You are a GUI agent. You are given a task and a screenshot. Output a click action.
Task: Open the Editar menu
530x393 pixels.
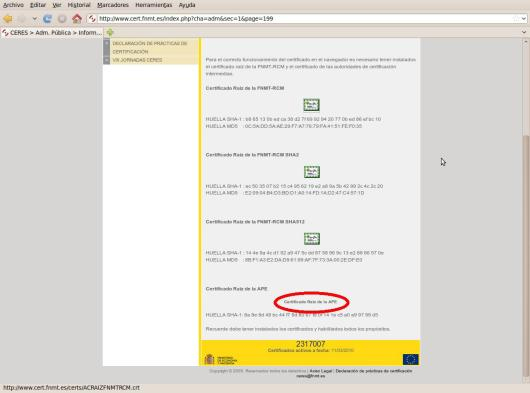pyautogui.click(x=38, y=5)
